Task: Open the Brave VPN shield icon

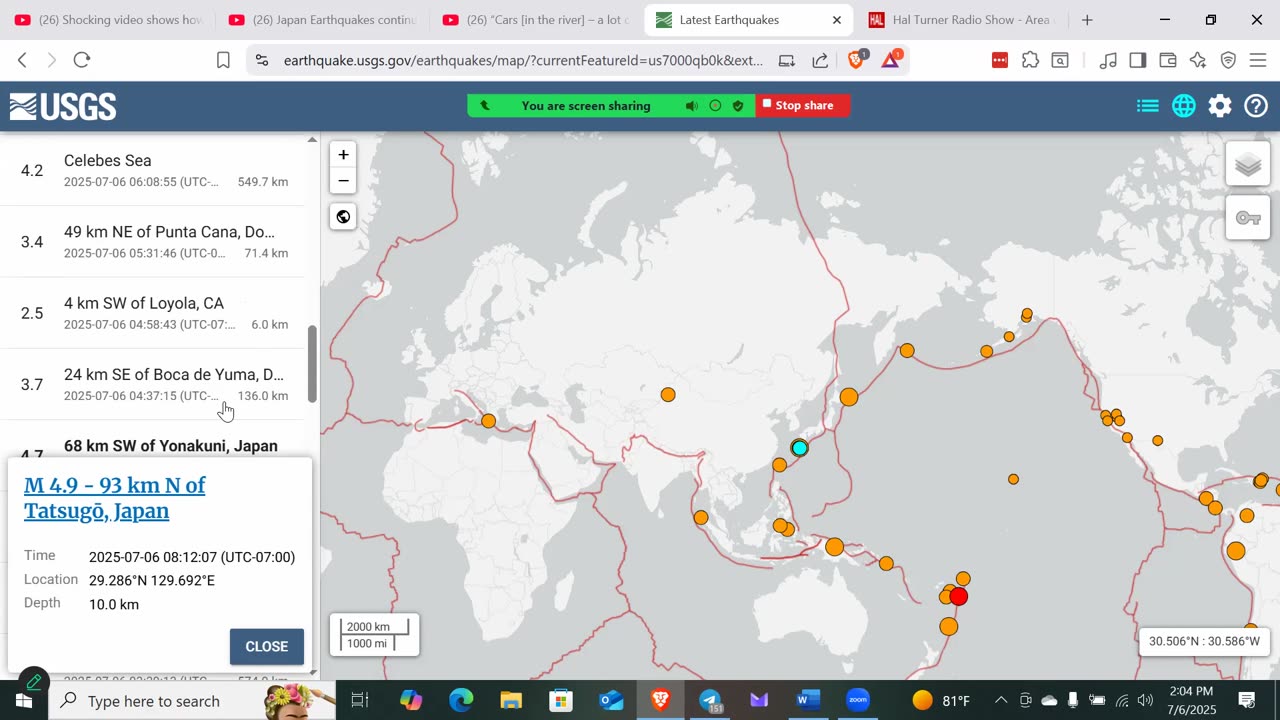Action: point(1228,60)
